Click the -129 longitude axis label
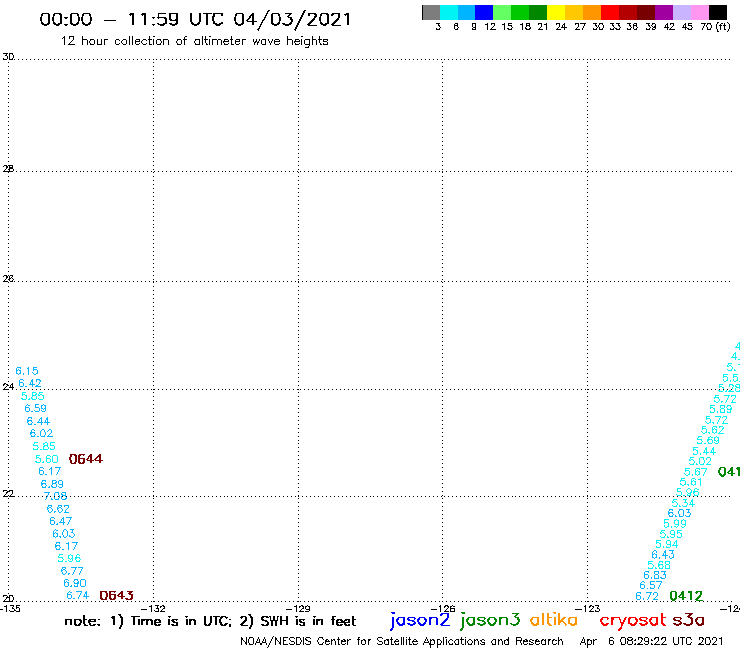Image resolution: width=740 pixels, height=650 pixels. (298, 609)
